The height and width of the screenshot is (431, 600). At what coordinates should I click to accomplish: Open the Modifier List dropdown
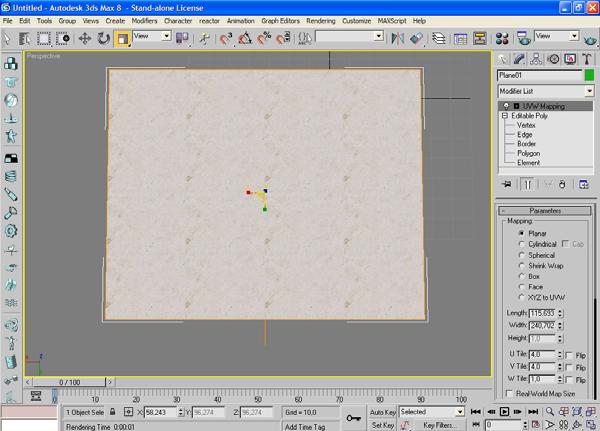589,91
